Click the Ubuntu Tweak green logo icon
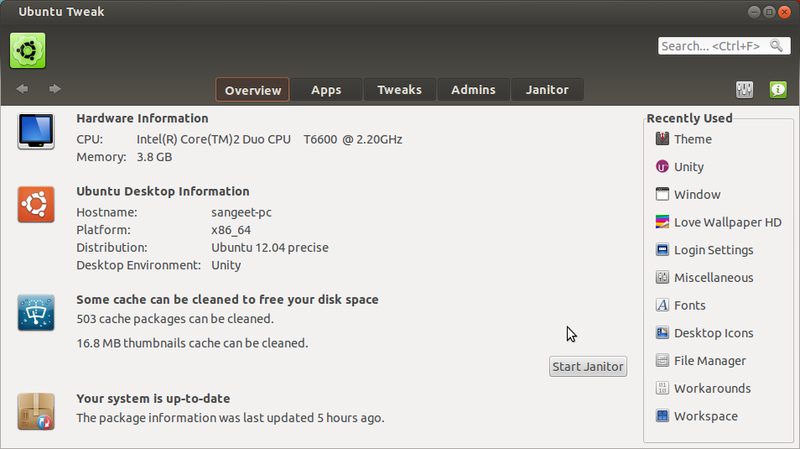Image resolution: width=800 pixels, height=449 pixels. 28,51
